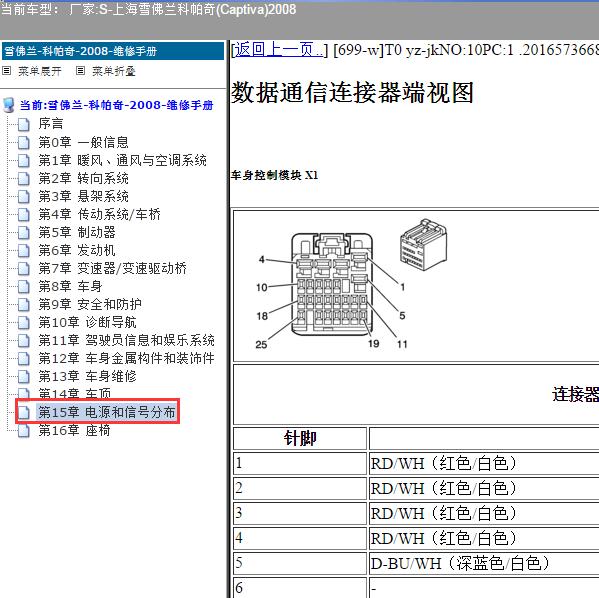Click the page icon of 第6章 发动机
The width and height of the screenshot is (599, 598).
pos(24,251)
